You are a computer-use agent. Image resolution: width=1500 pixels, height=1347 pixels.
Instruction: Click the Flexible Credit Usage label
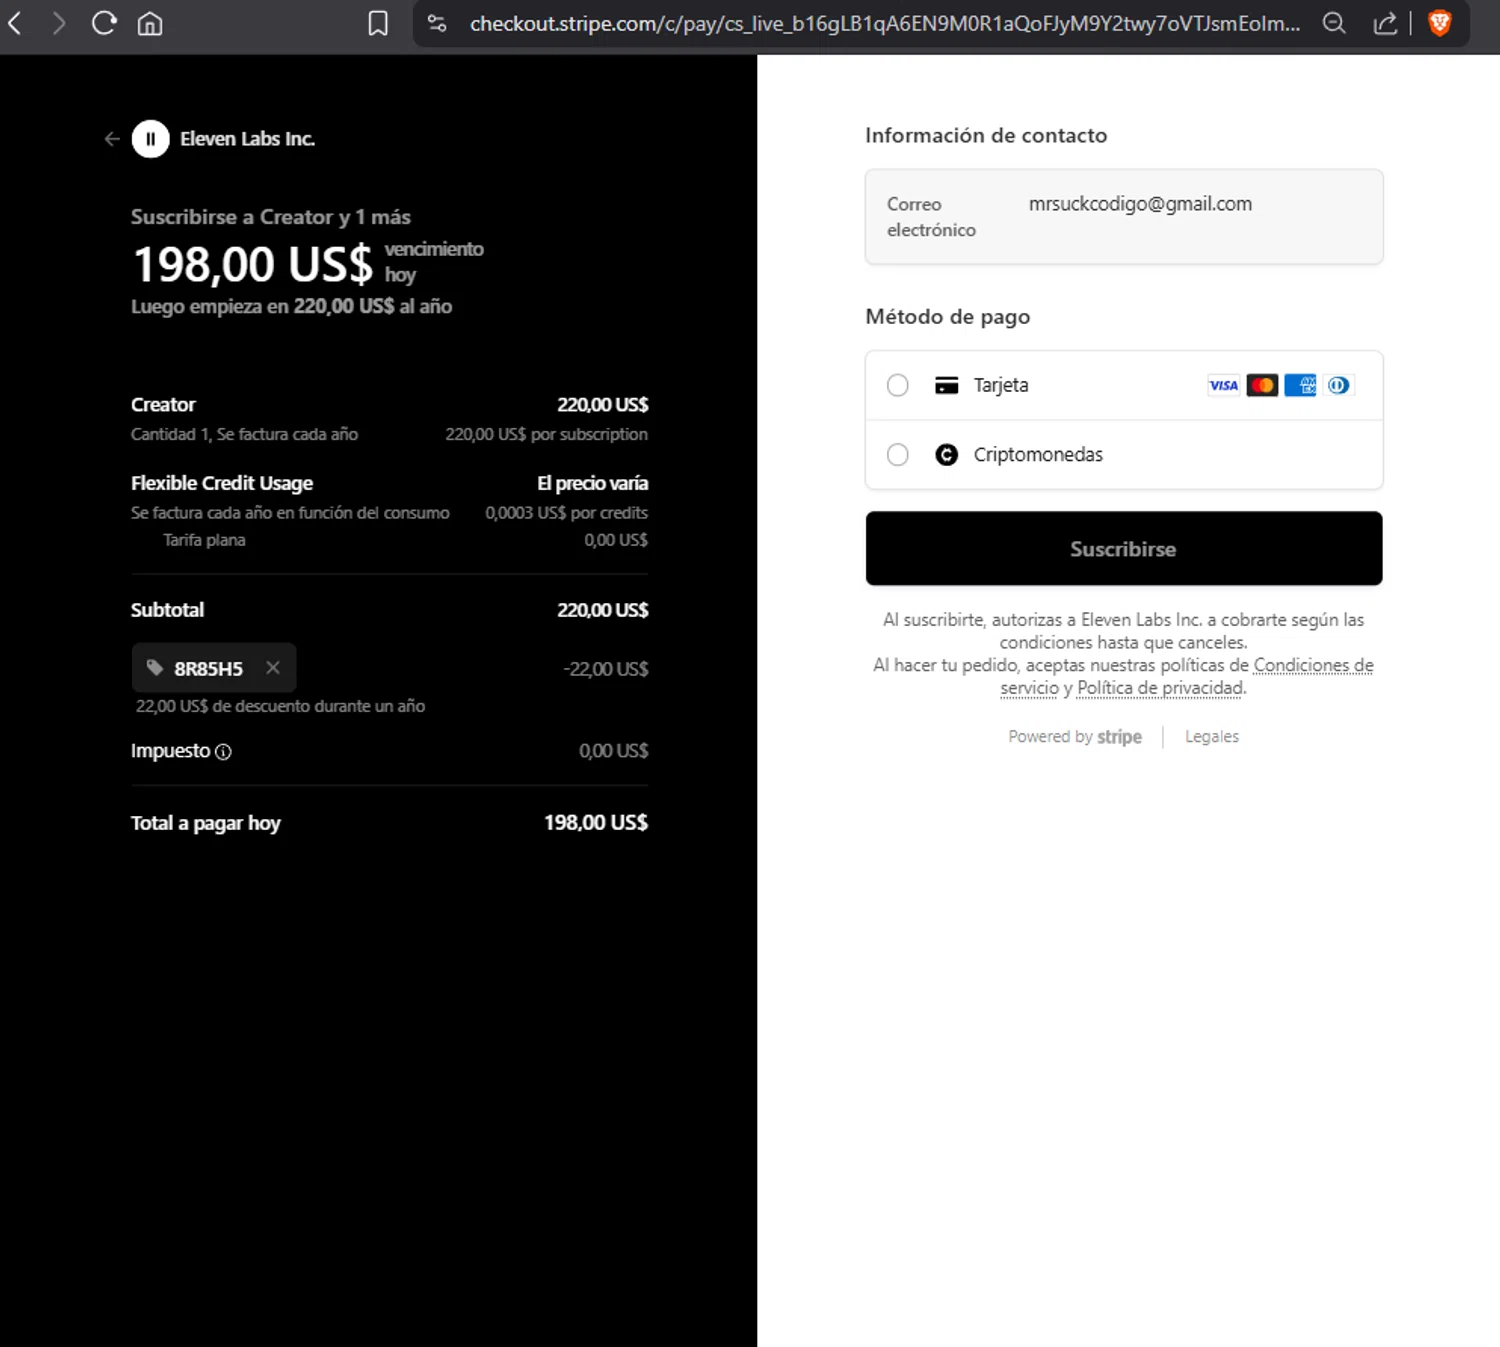[x=222, y=483]
